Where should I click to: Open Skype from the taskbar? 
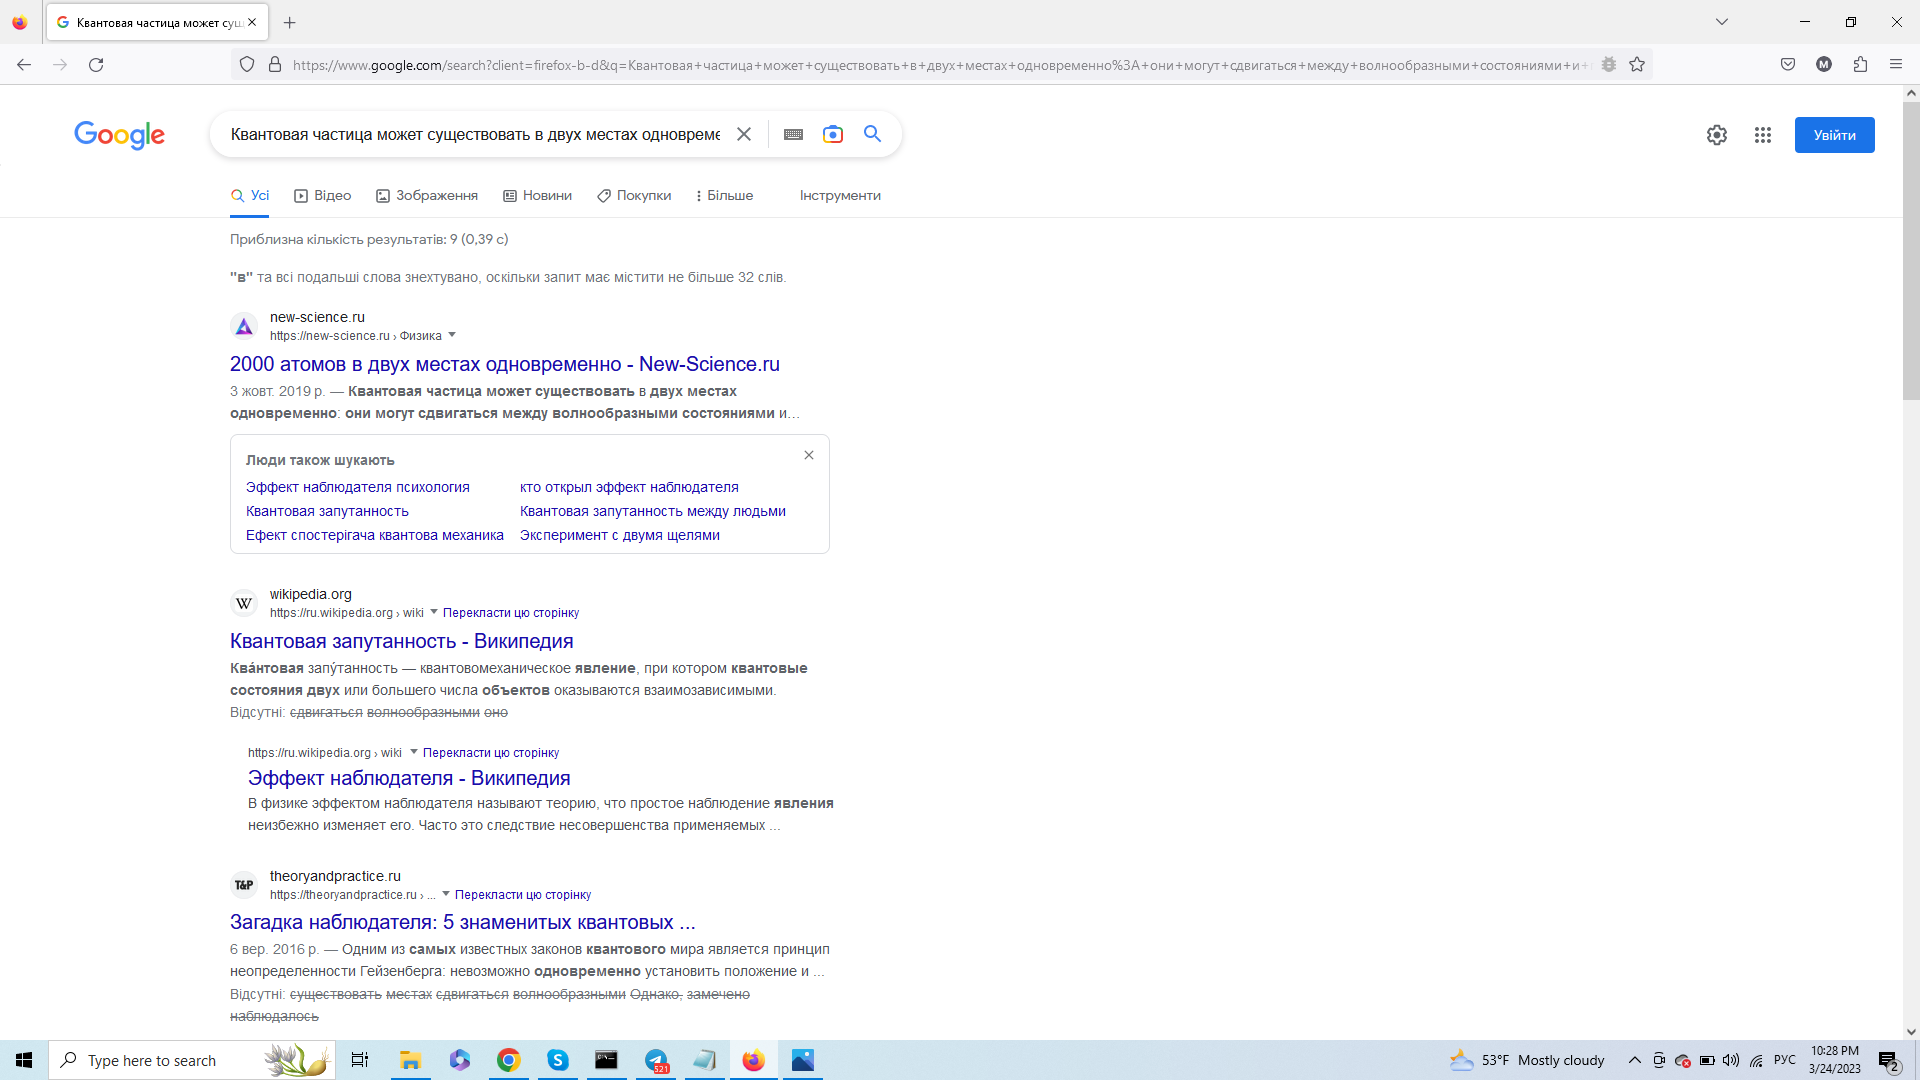coord(558,1060)
